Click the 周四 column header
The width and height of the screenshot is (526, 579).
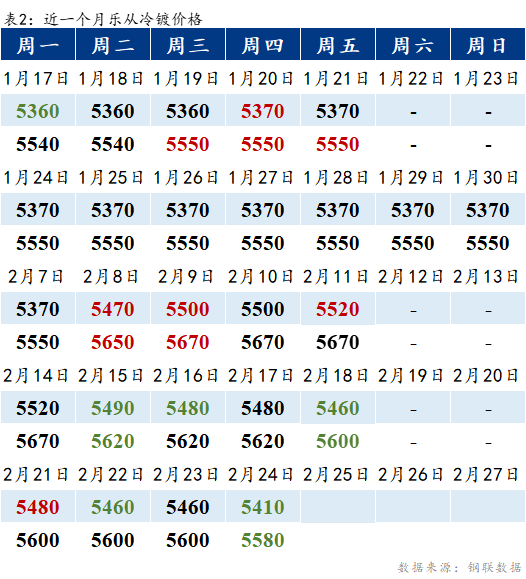(263, 44)
